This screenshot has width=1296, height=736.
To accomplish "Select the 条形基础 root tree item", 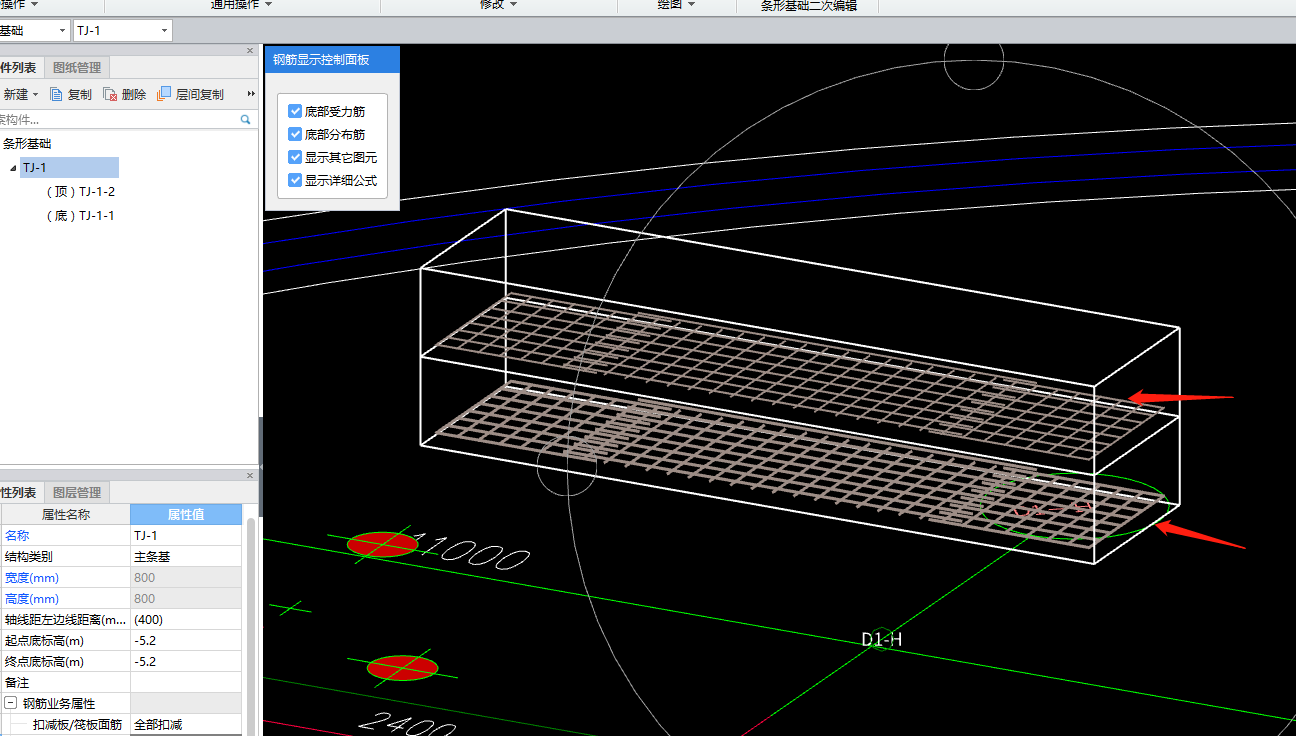I will [x=27, y=144].
